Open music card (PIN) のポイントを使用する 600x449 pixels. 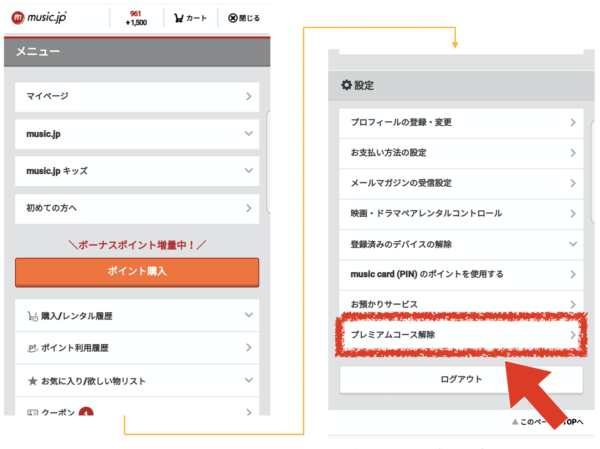pyautogui.click(x=461, y=274)
